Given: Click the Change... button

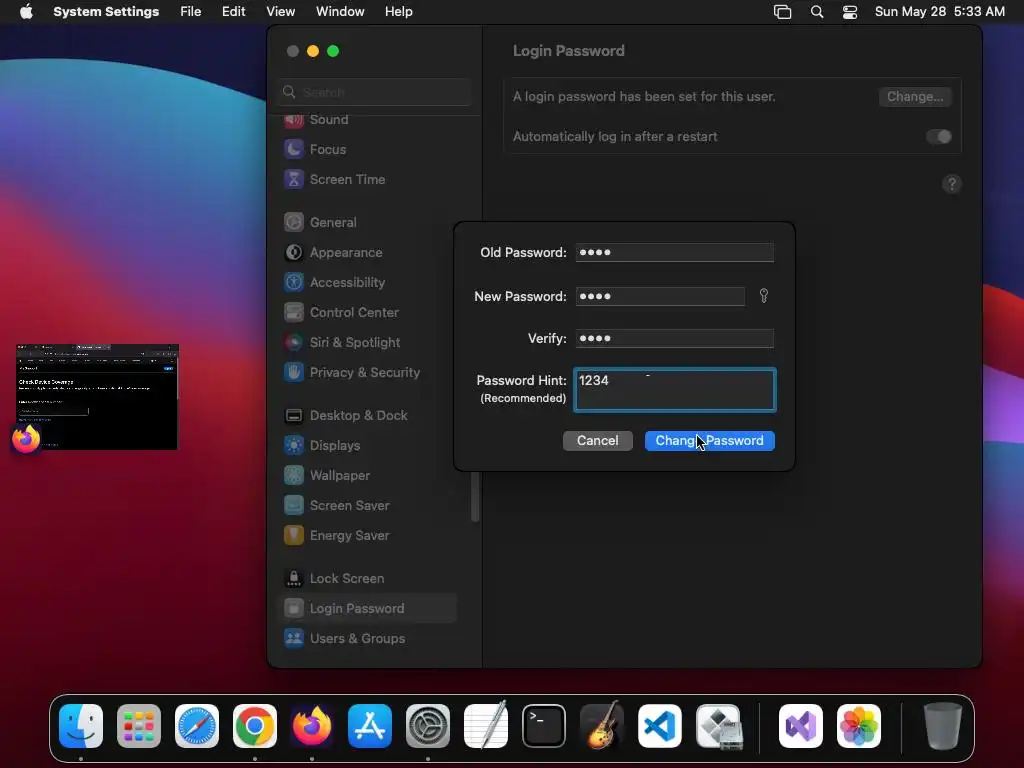Looking at the screenshot, I should pyautogui.click(x=914, y=97).
